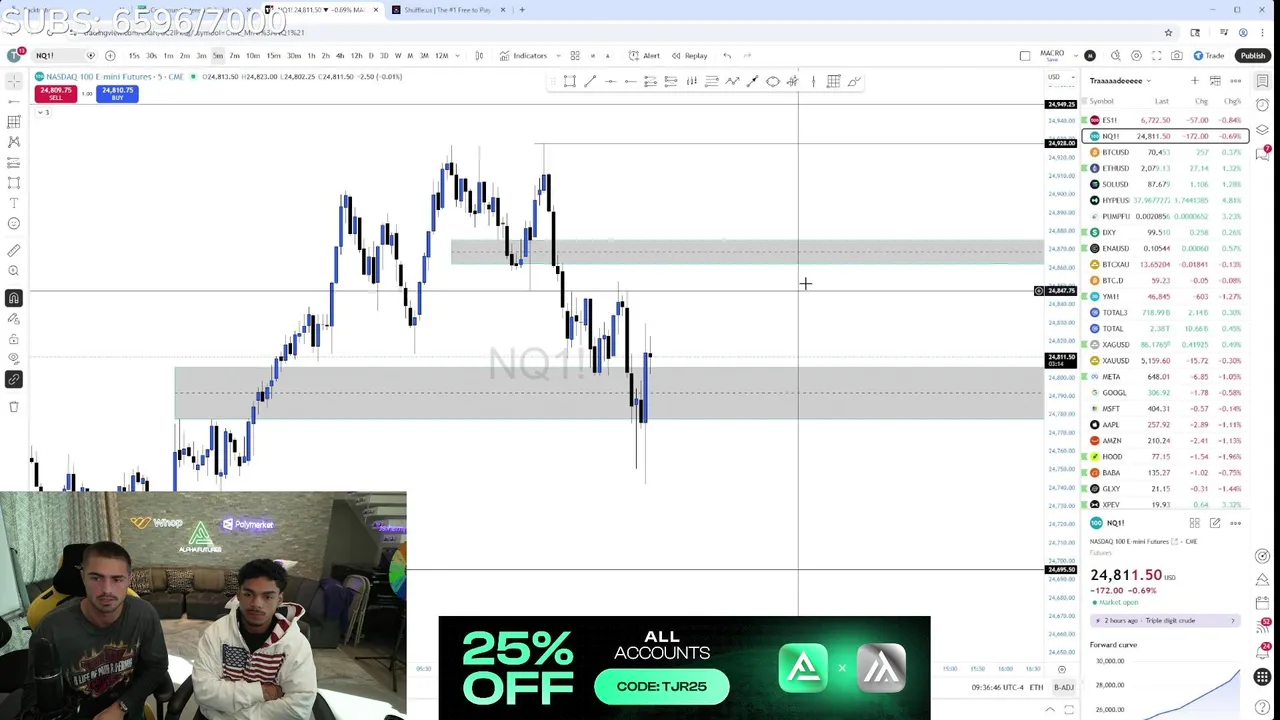Sort watchlist by the Last column header

[x=1161, y=101]
